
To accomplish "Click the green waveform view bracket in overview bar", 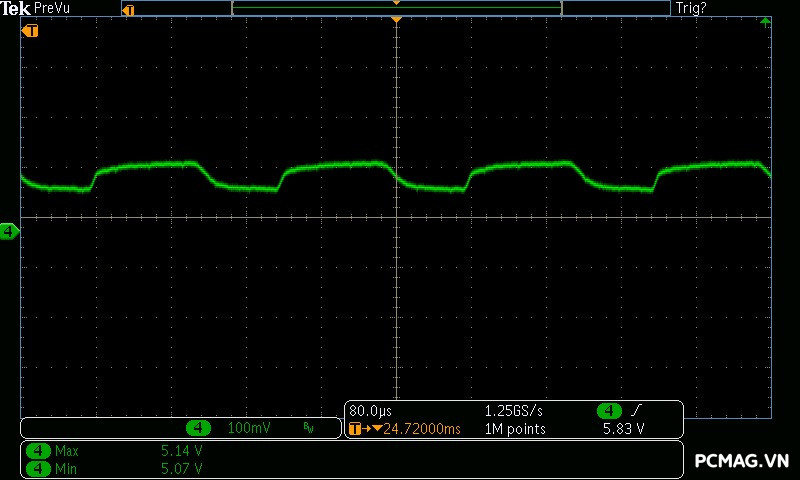I will point(396,9).
